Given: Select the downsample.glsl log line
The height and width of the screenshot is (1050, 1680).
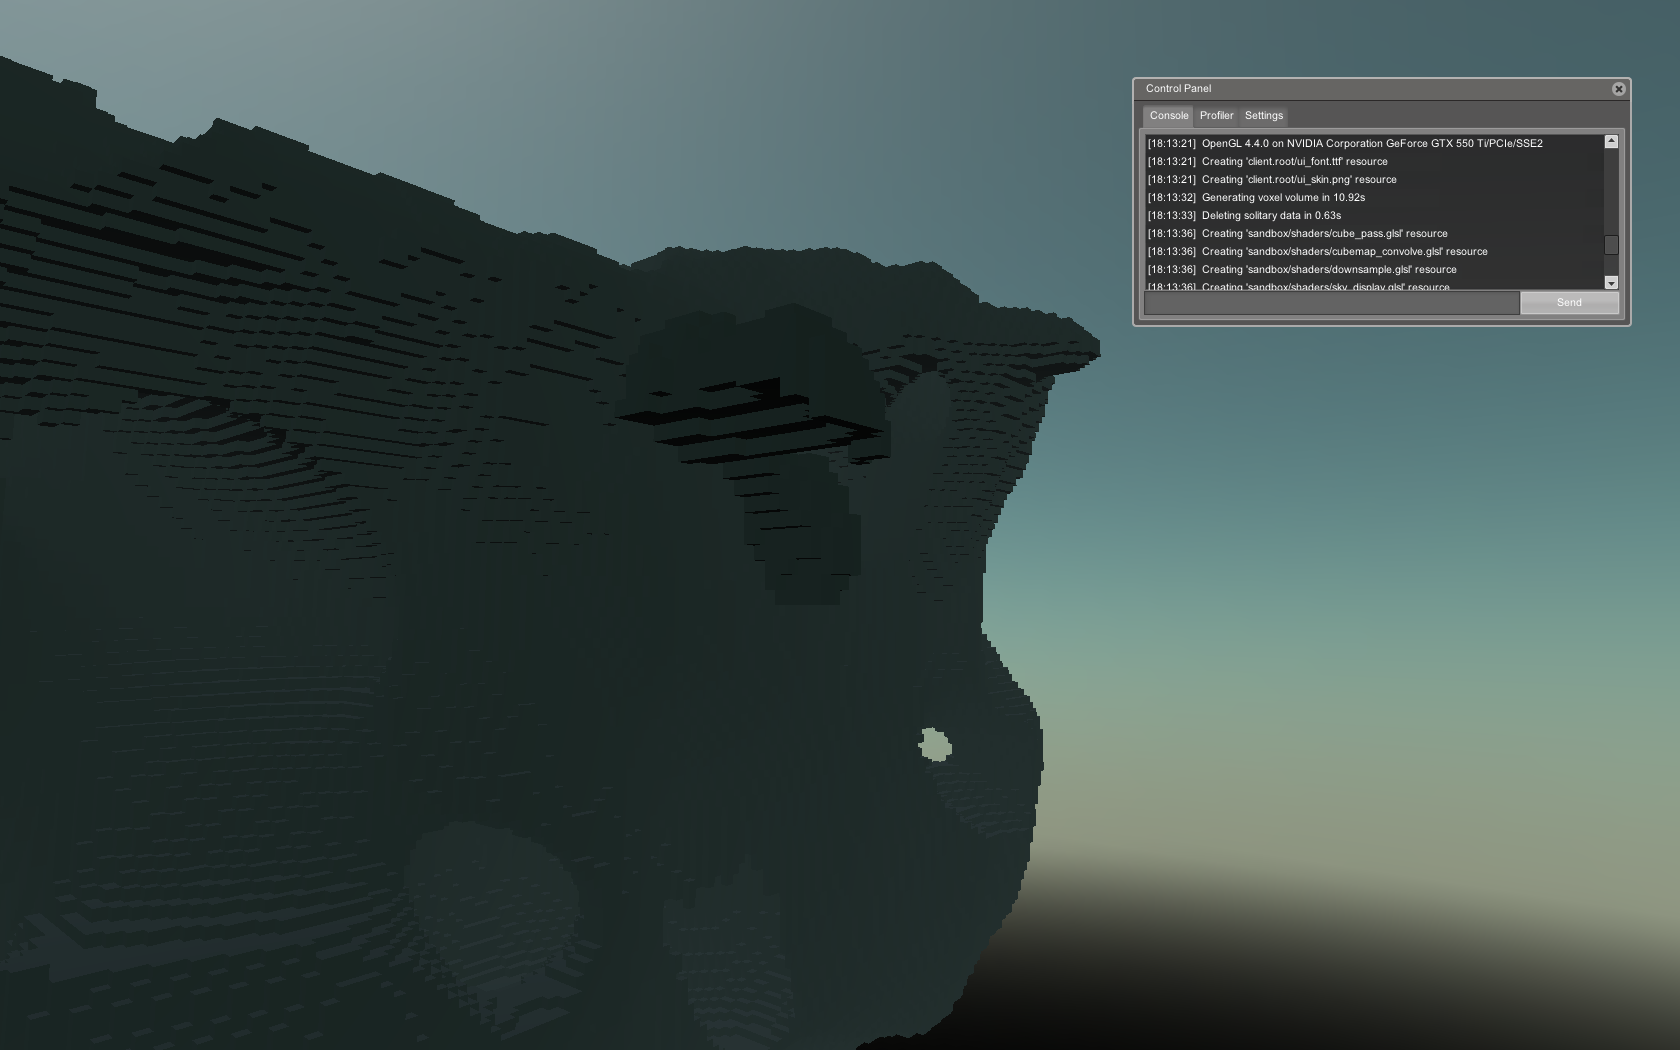Looking at the screenshot, I should 1328,270.
